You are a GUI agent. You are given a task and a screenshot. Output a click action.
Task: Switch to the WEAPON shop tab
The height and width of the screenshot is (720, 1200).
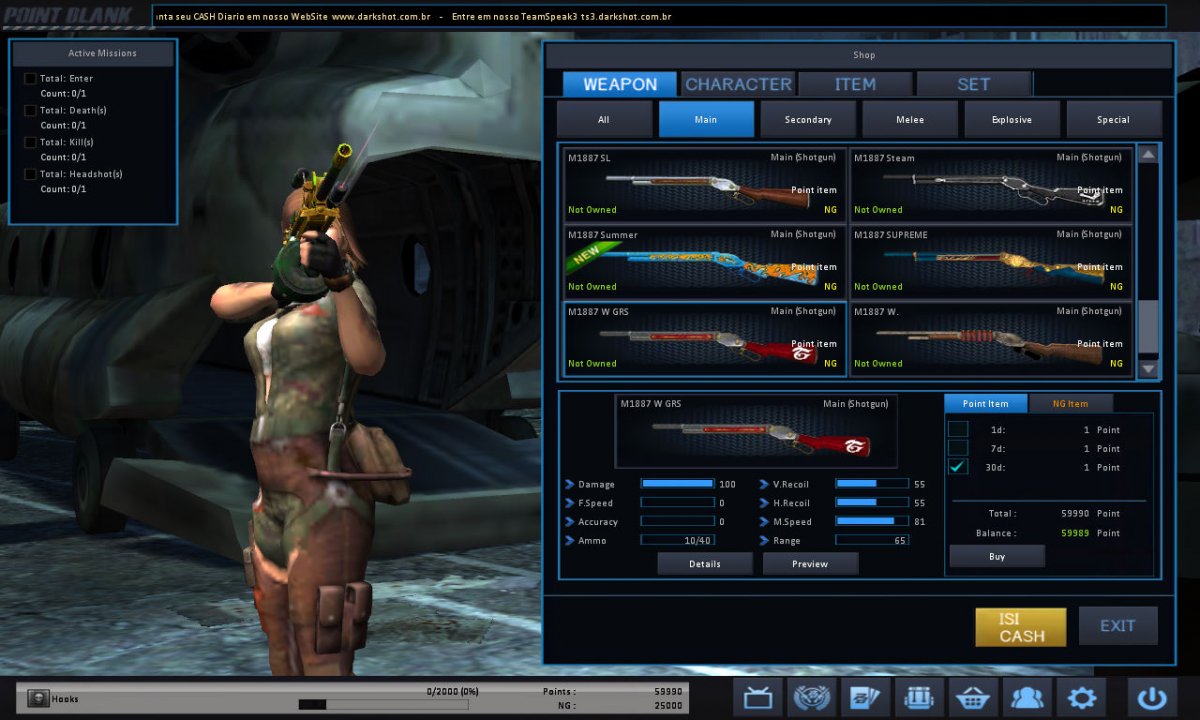pos(620,84)
